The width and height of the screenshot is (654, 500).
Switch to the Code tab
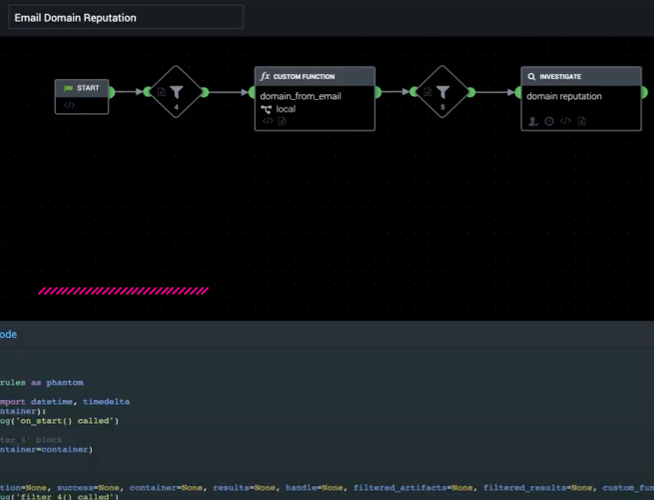click(8, 334)
